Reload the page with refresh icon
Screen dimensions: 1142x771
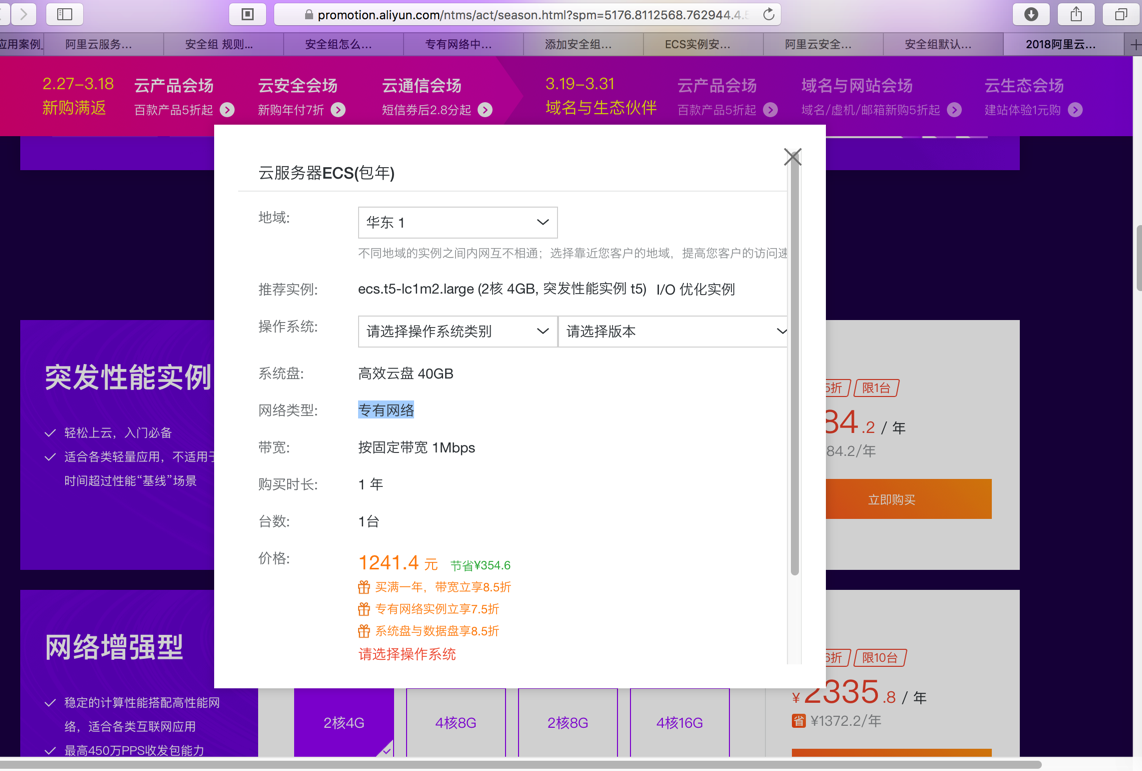pyautogui.click(x=768, y=15)
